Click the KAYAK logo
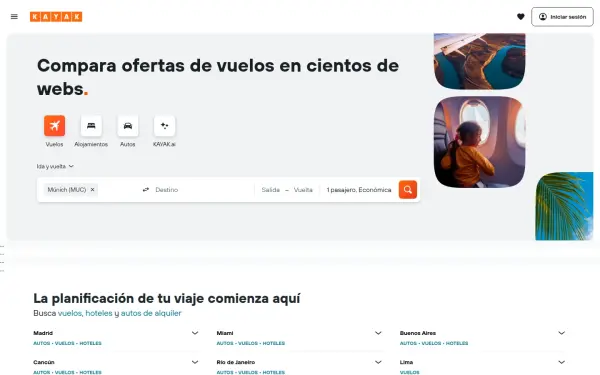 click(x=56, y=17)
